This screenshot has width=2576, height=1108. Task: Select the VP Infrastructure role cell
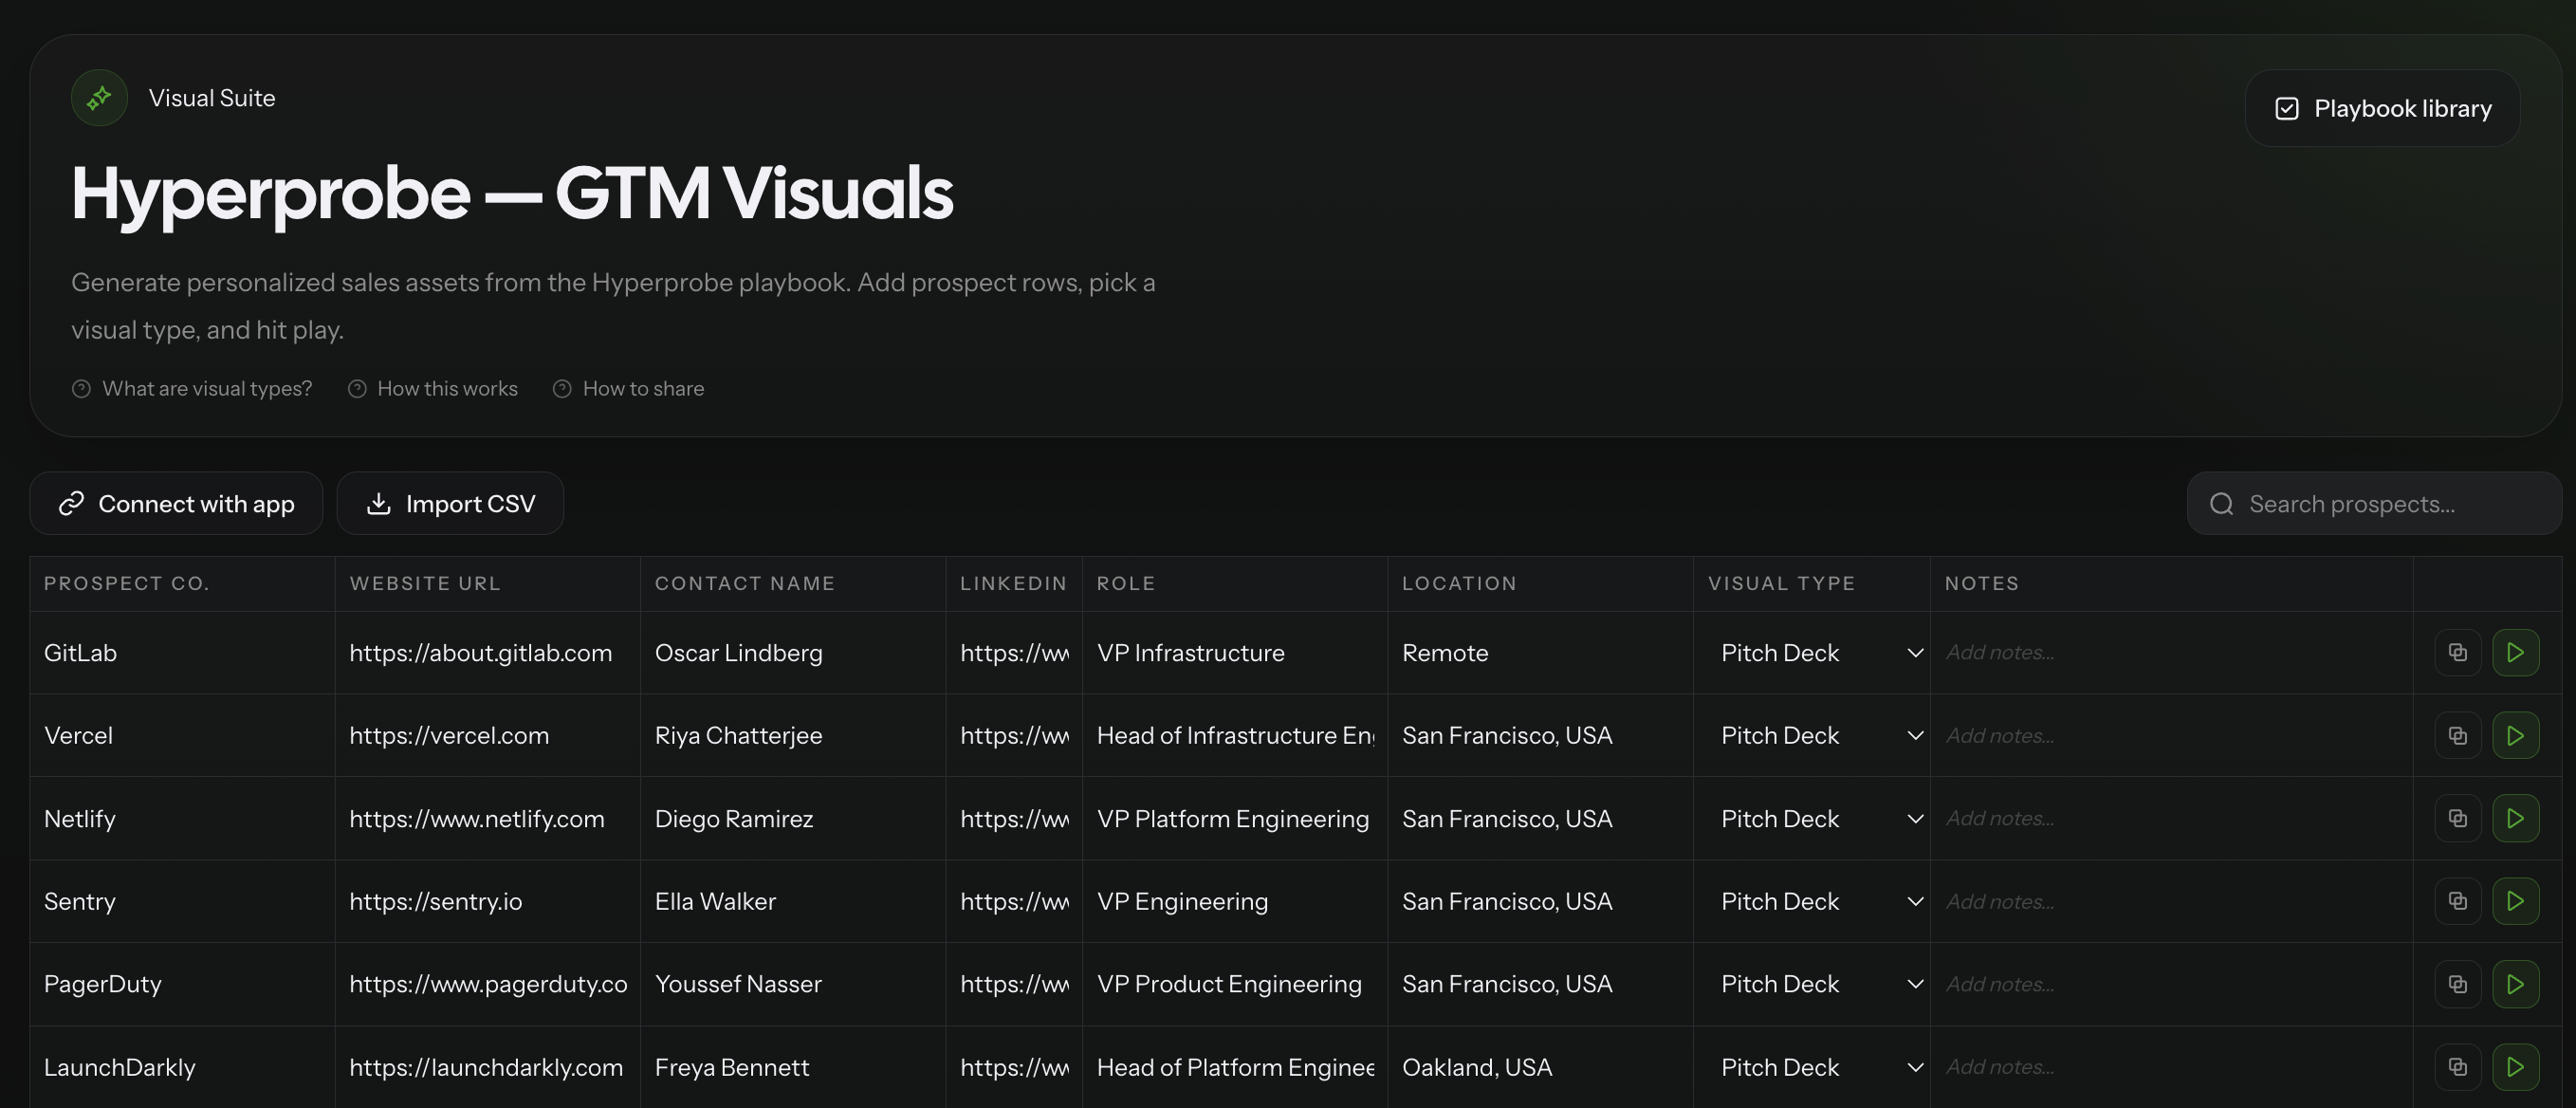[1235, 653]
